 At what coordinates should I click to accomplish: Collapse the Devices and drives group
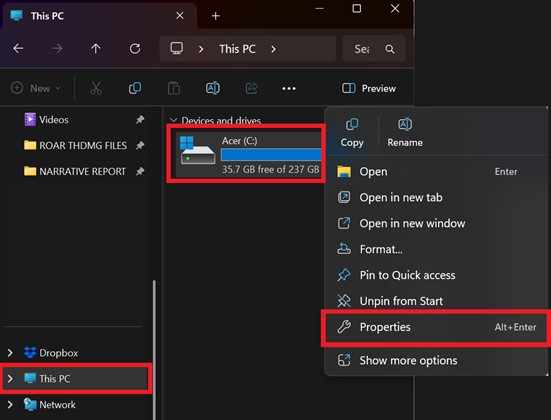click(173, 121)
